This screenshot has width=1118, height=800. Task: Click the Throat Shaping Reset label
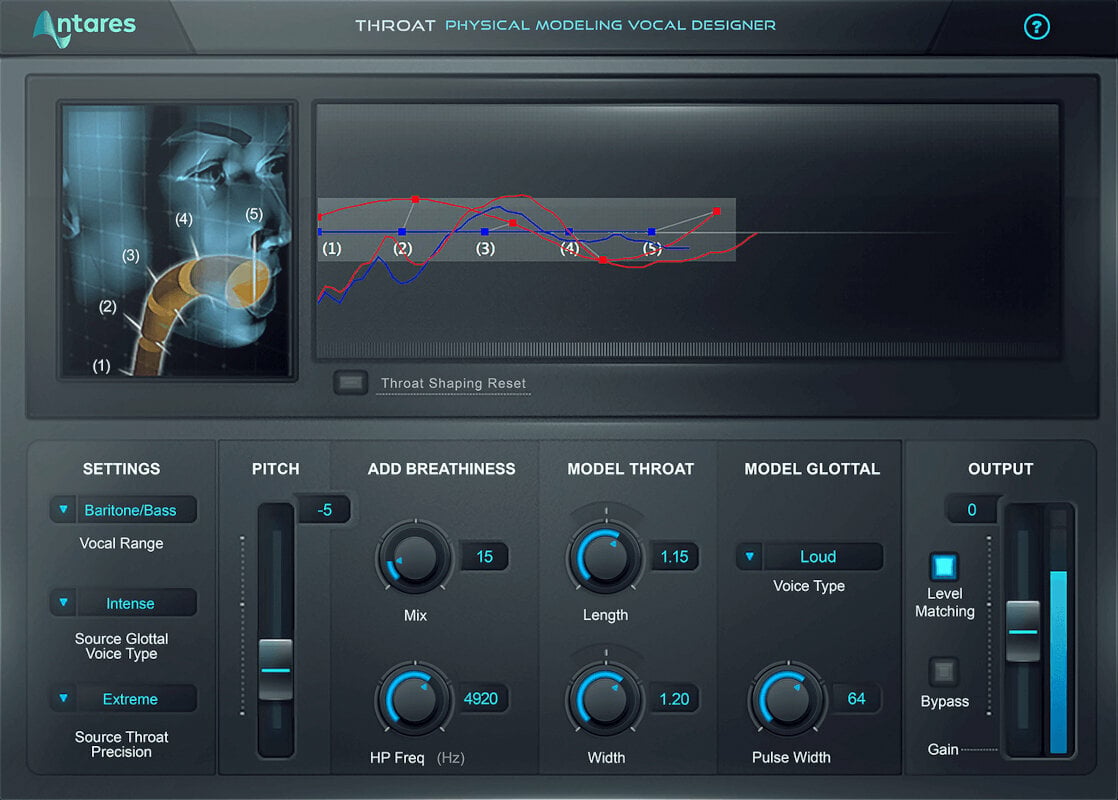click(453, 384)
